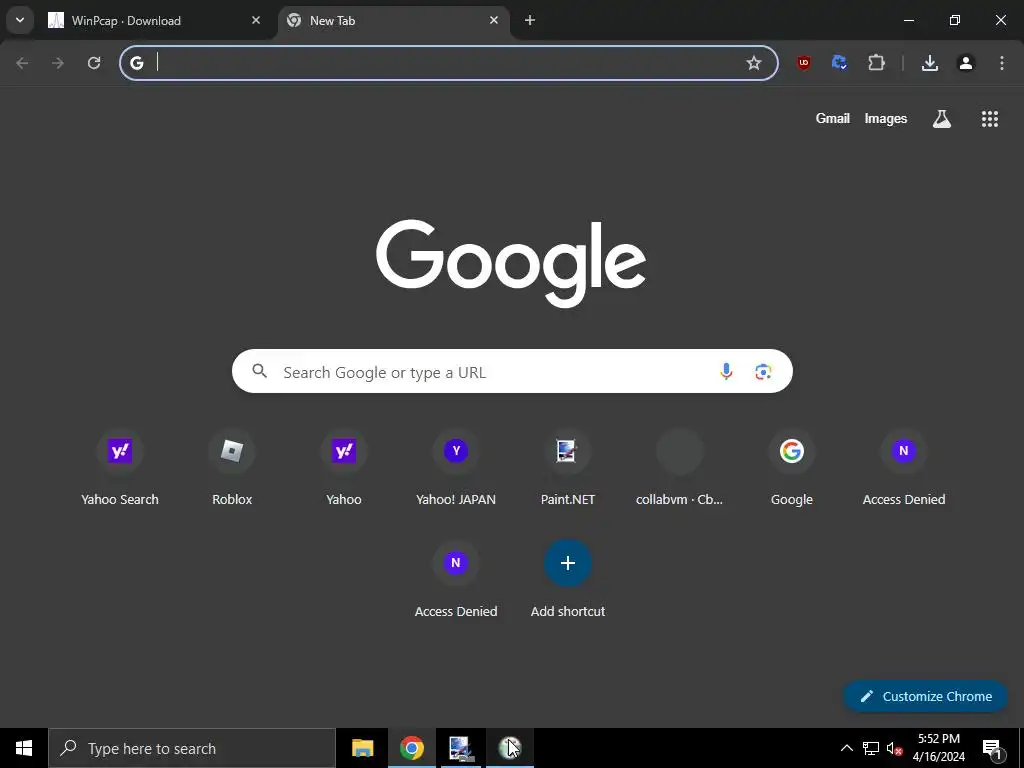Viewport: 1024px width, 768px height.
Task: Open the notification center icon
Action: pyautogui.click(x=992, y=748)
